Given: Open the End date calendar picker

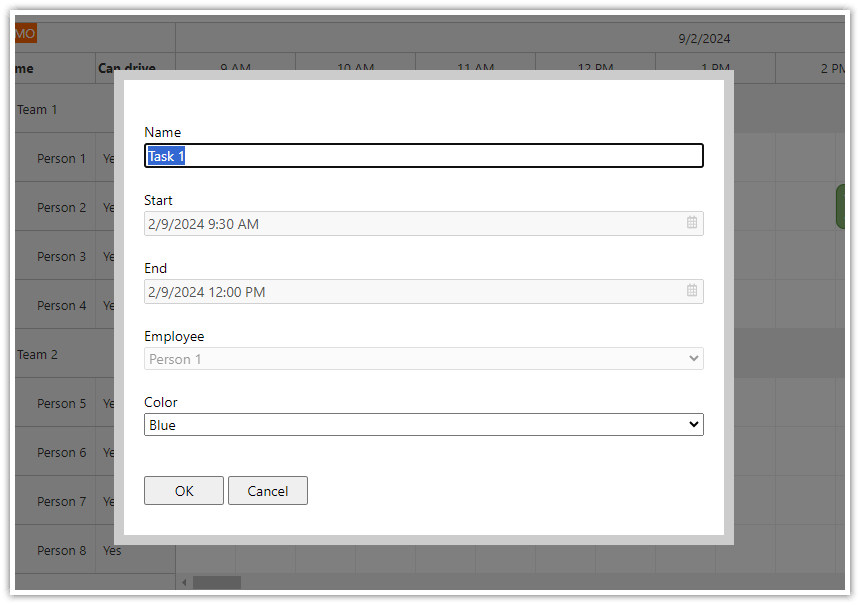Looking at the screenshot, I should point(691,291).
